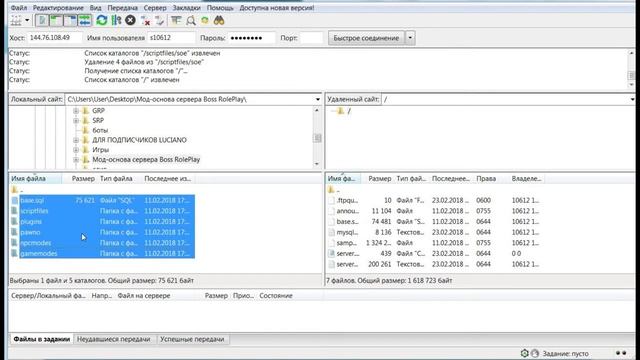This screenshot has height=360, width=640.
Task: Open the Передача menu
Action: coord(122,8)
